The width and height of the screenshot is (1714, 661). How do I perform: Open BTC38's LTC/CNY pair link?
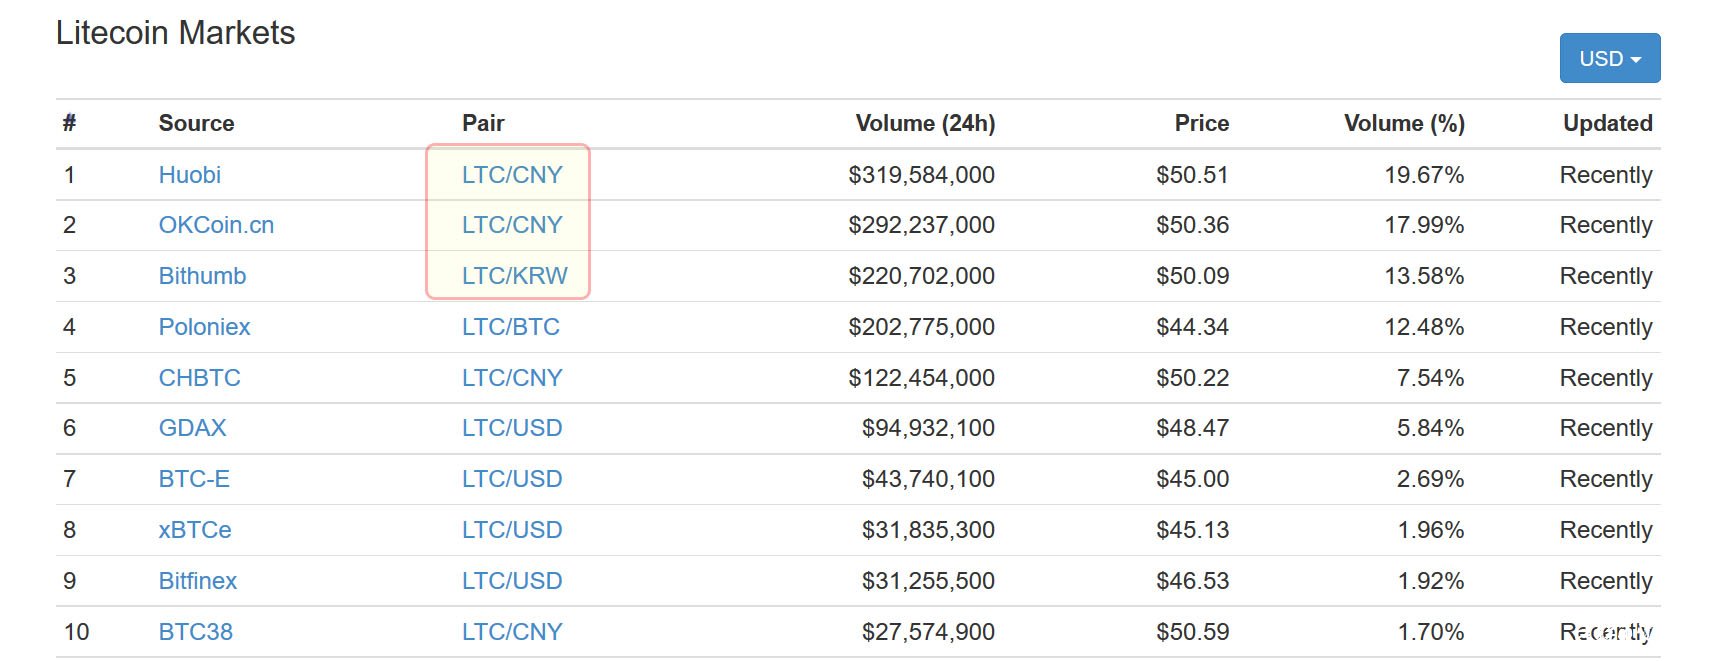(512, 632)
